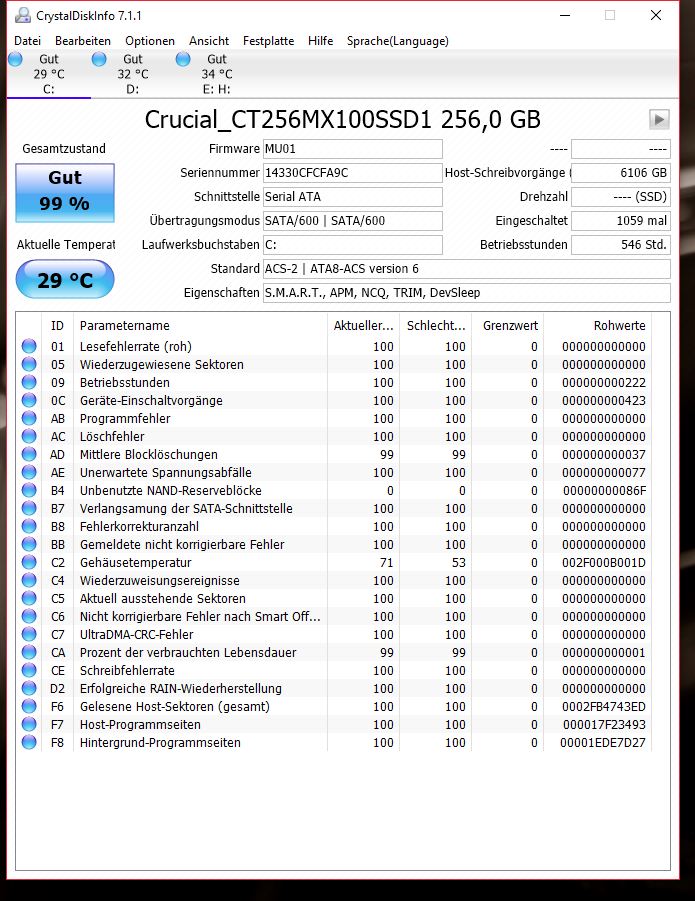Screen dimensions: 695x901
Task: Click status icon for Mittlere Blocklöschungen row
Action: (x=29, y=454)
